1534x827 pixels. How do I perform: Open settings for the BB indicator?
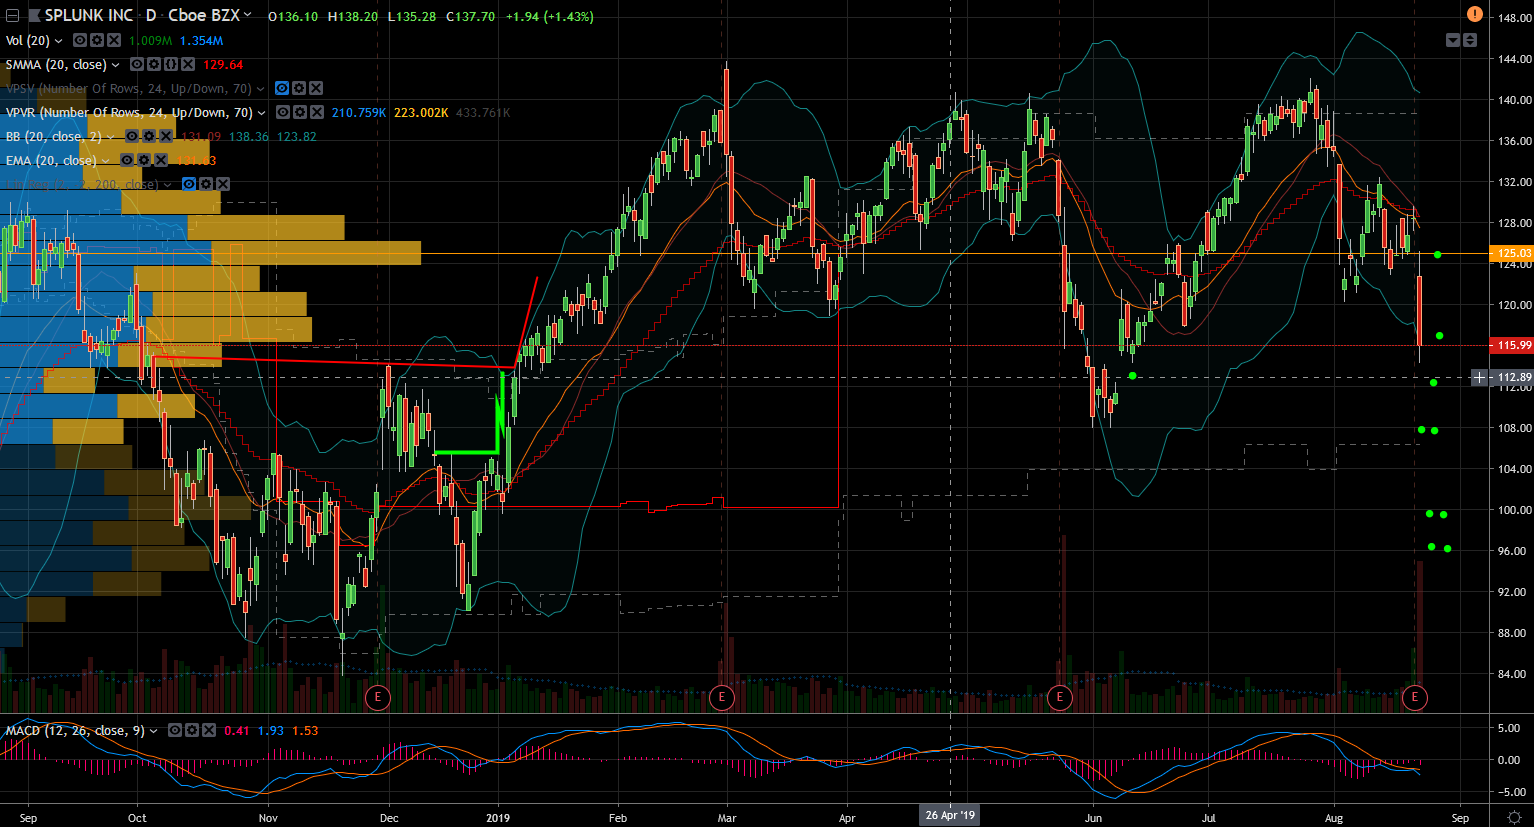149,136
